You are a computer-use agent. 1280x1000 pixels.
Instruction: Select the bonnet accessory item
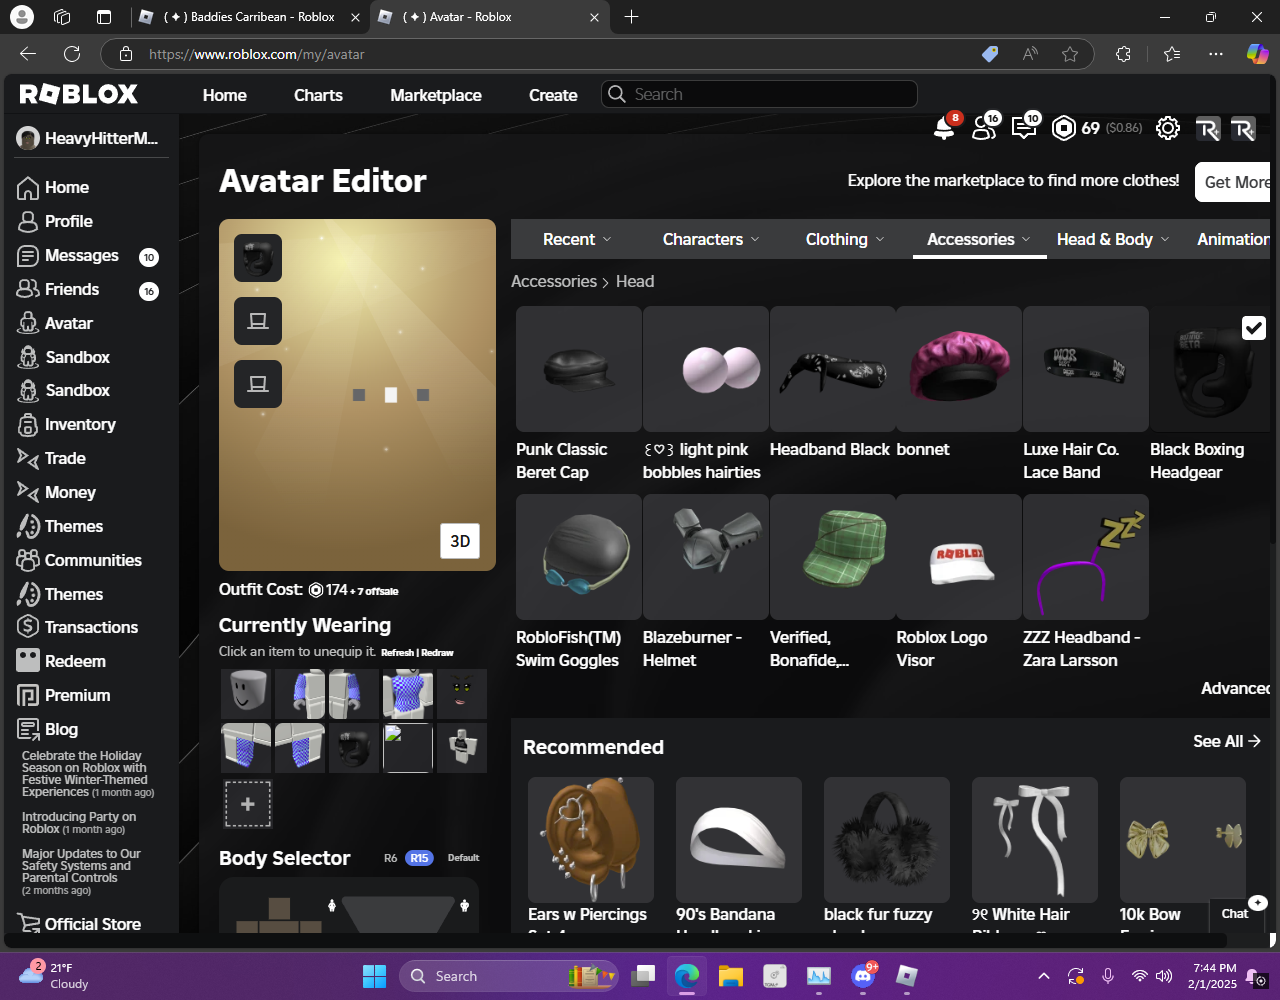[x=959, y=383]
